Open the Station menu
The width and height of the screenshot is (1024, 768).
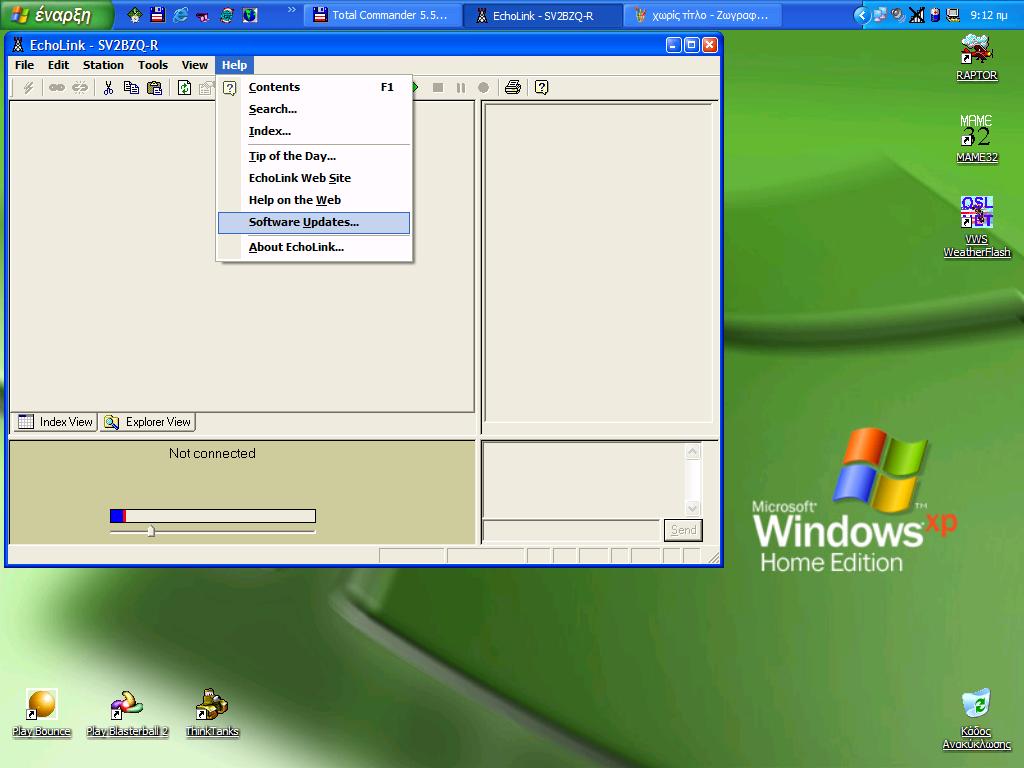(103, 65)
